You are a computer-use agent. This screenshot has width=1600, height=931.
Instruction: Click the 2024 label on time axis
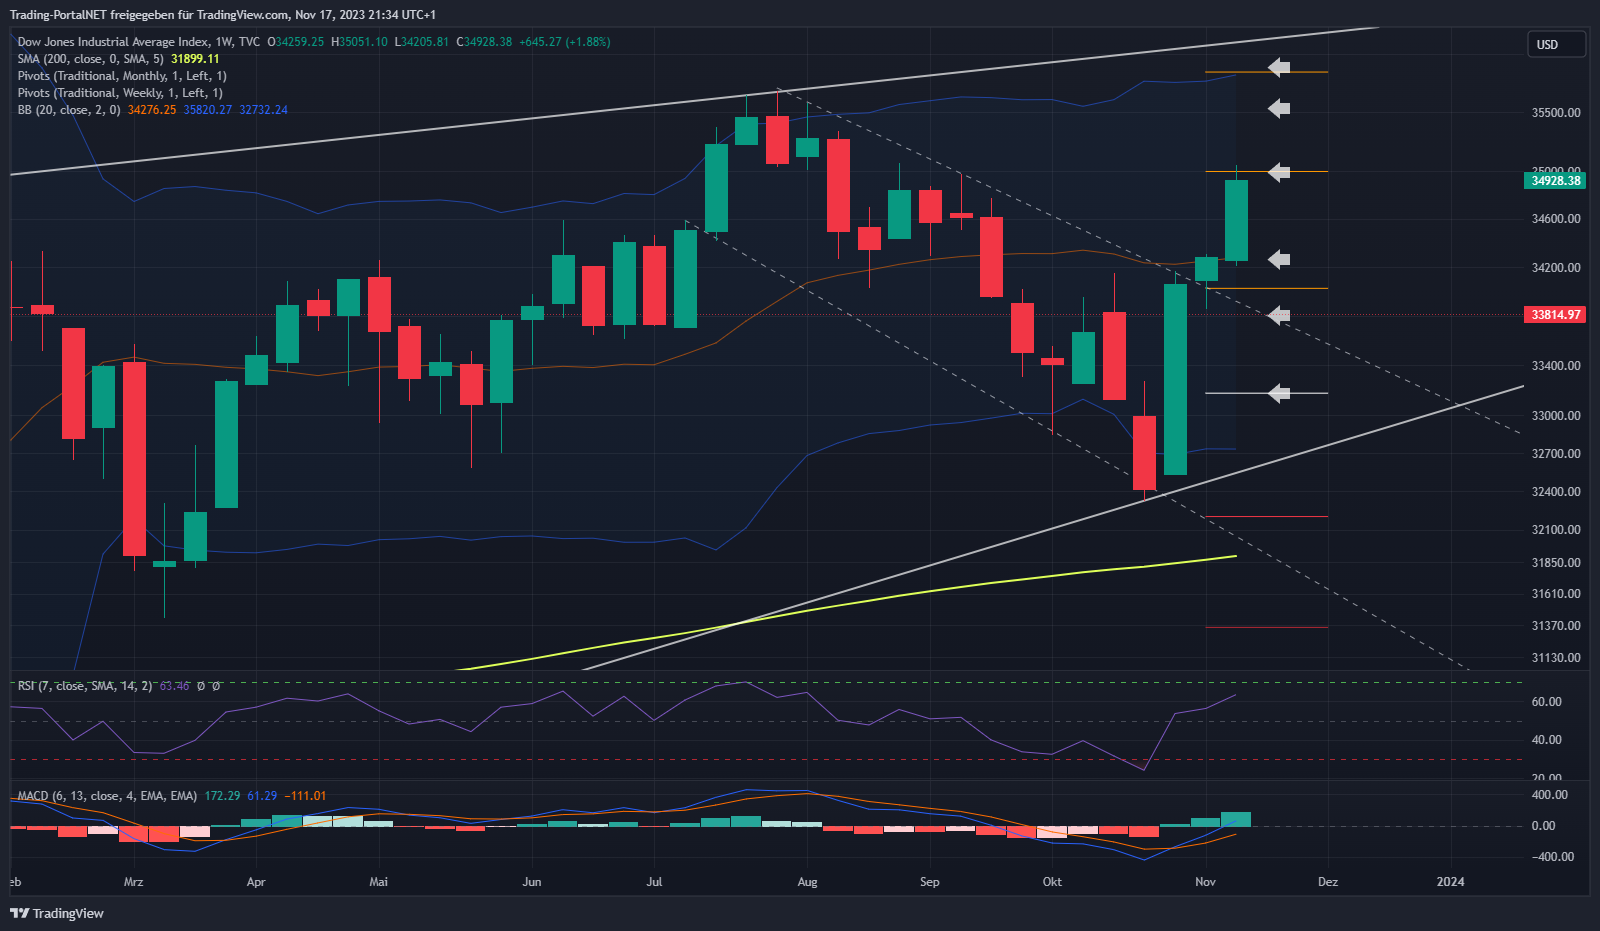pos(1450,882)
